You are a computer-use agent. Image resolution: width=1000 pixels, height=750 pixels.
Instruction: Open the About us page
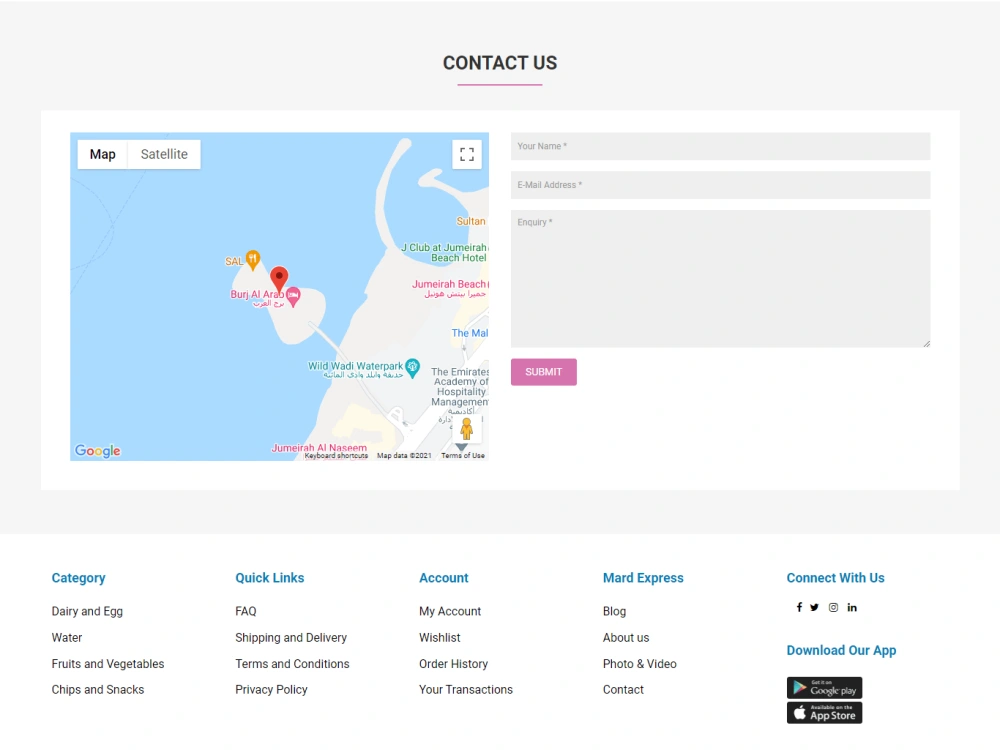click(x=626, y=637)
